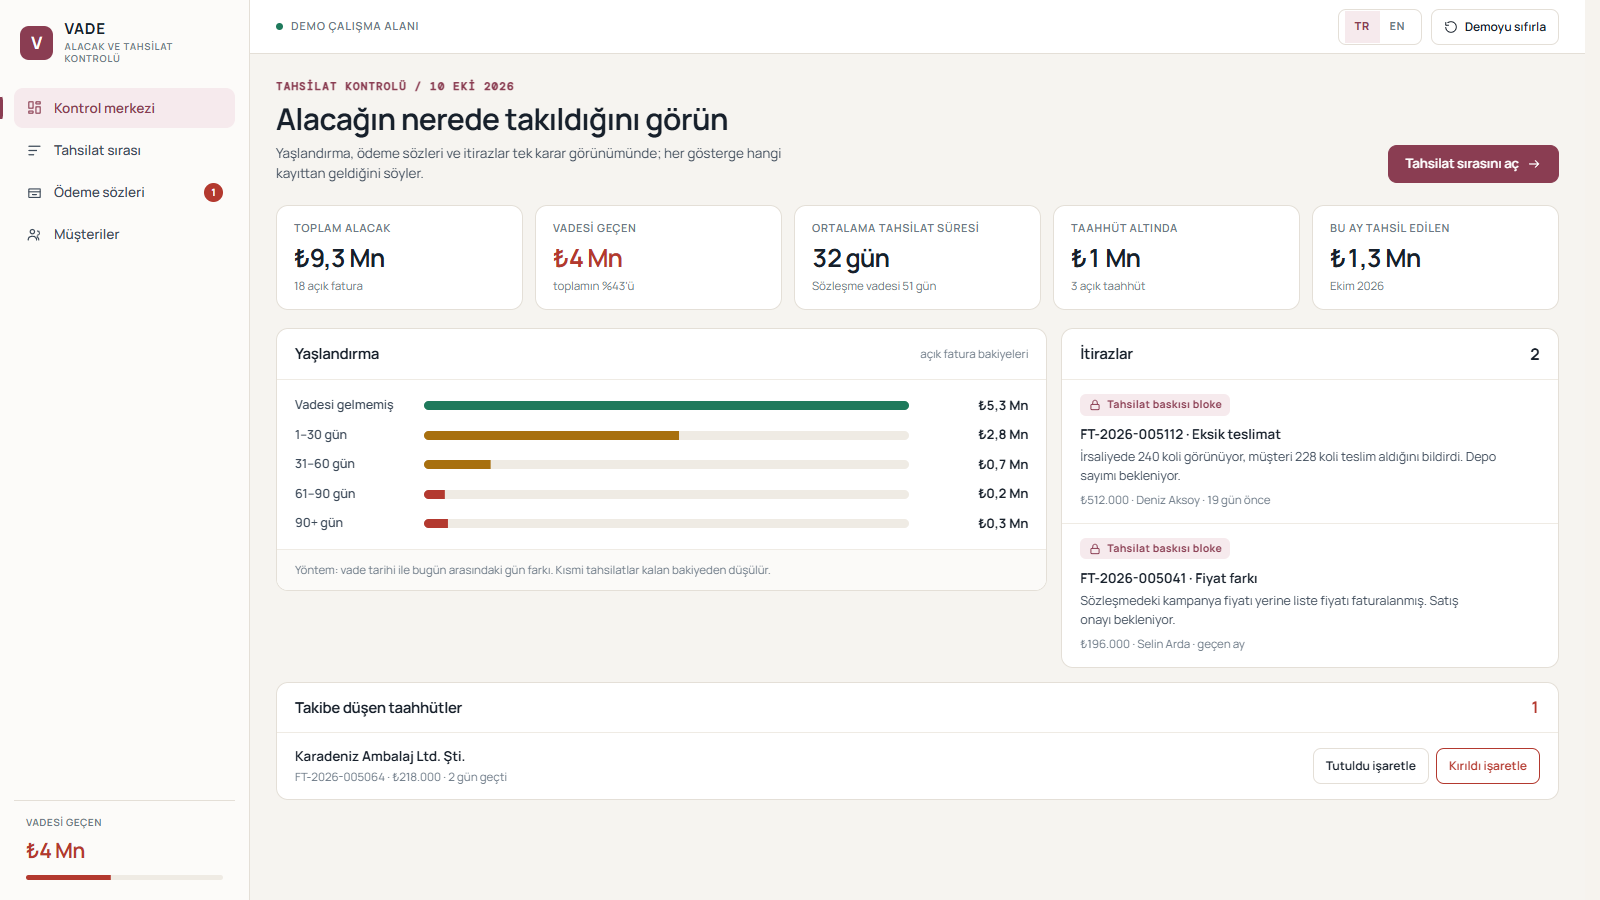
Task: Click the Kontrol merkezi dashboard icon
Action: (34, 108)
